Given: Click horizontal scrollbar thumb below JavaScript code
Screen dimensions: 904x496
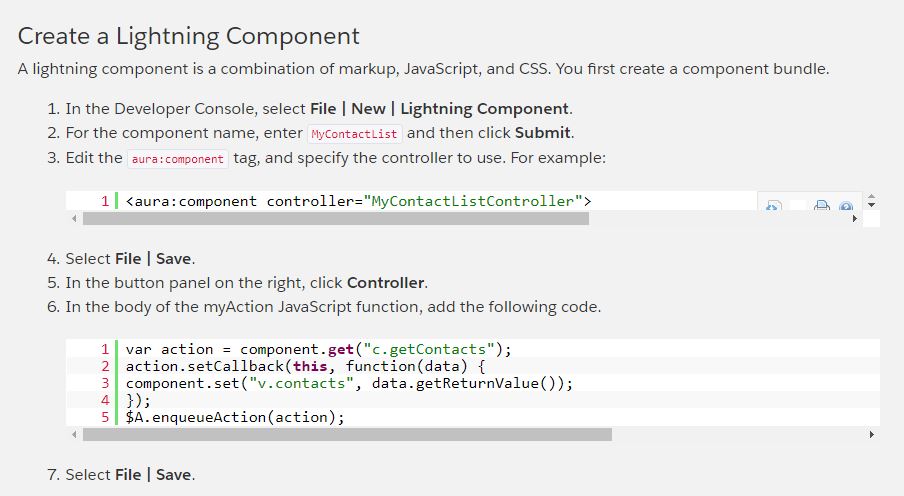Looking at the screenshot, I should tap(347, 435).
